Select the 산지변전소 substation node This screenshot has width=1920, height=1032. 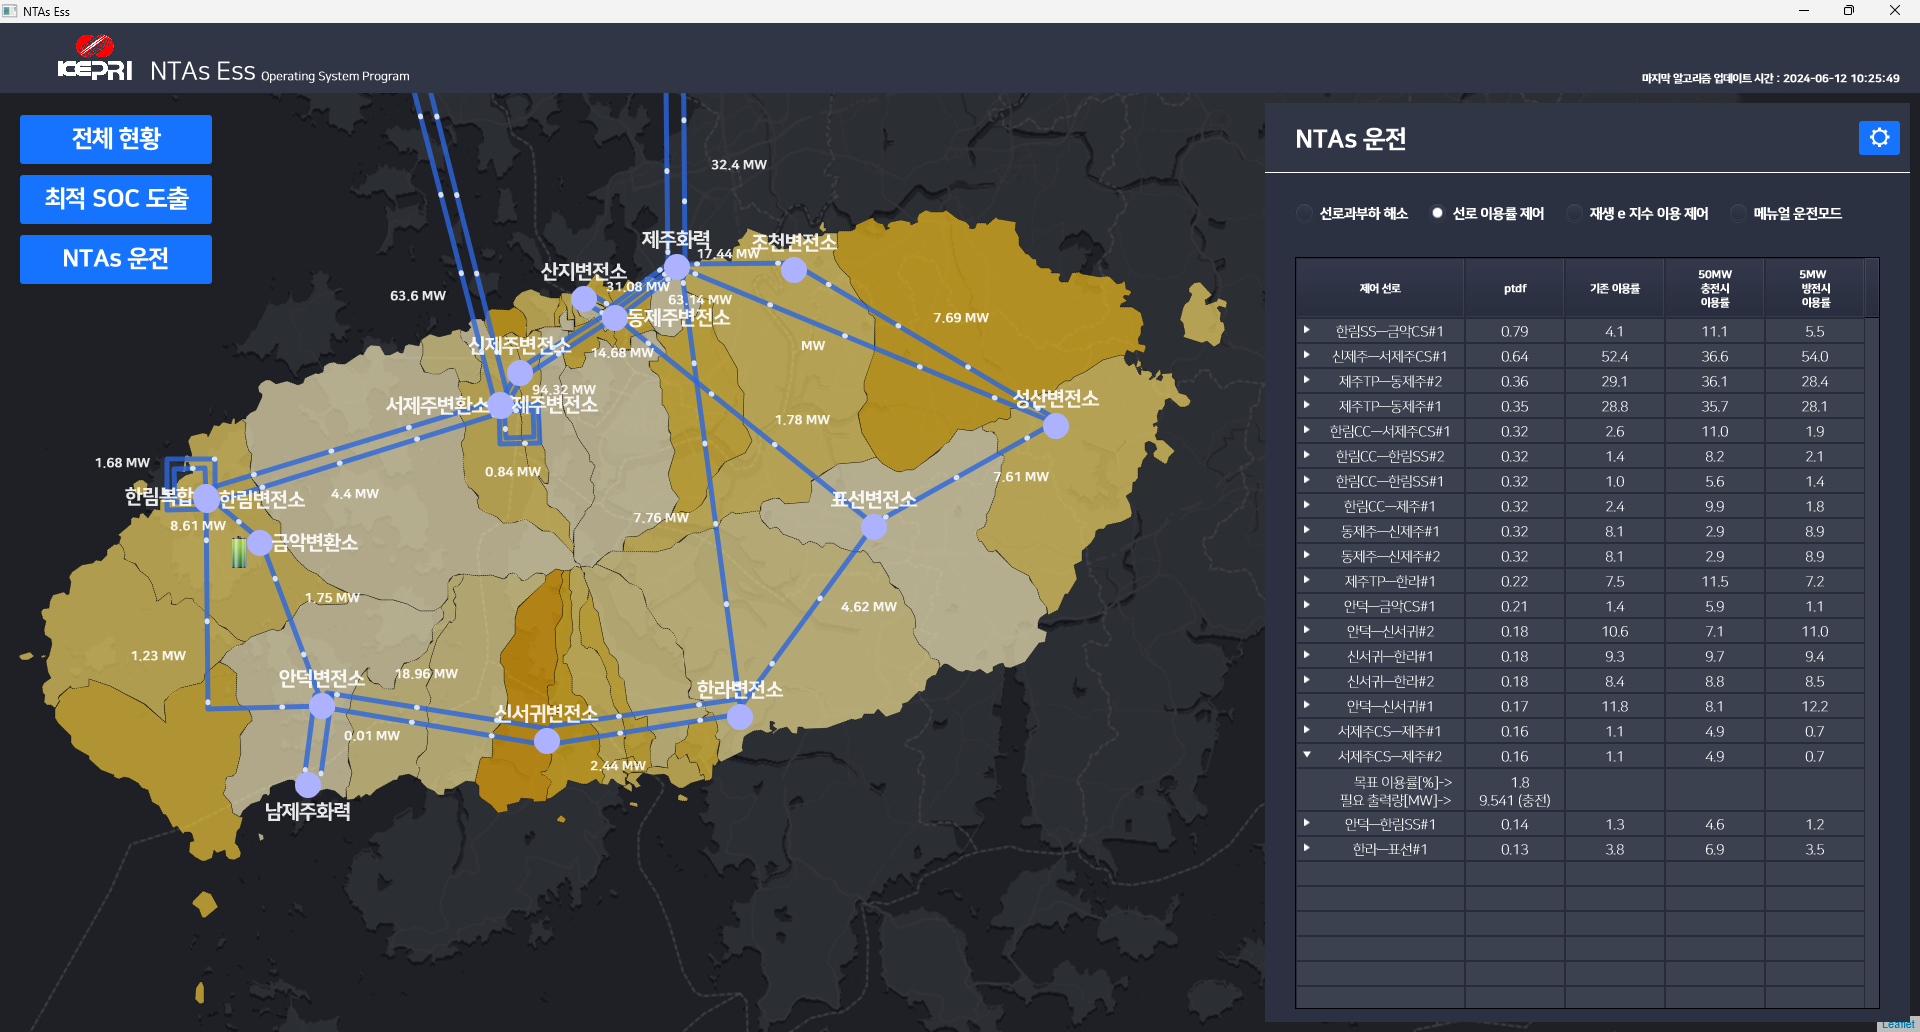[584, 298]
